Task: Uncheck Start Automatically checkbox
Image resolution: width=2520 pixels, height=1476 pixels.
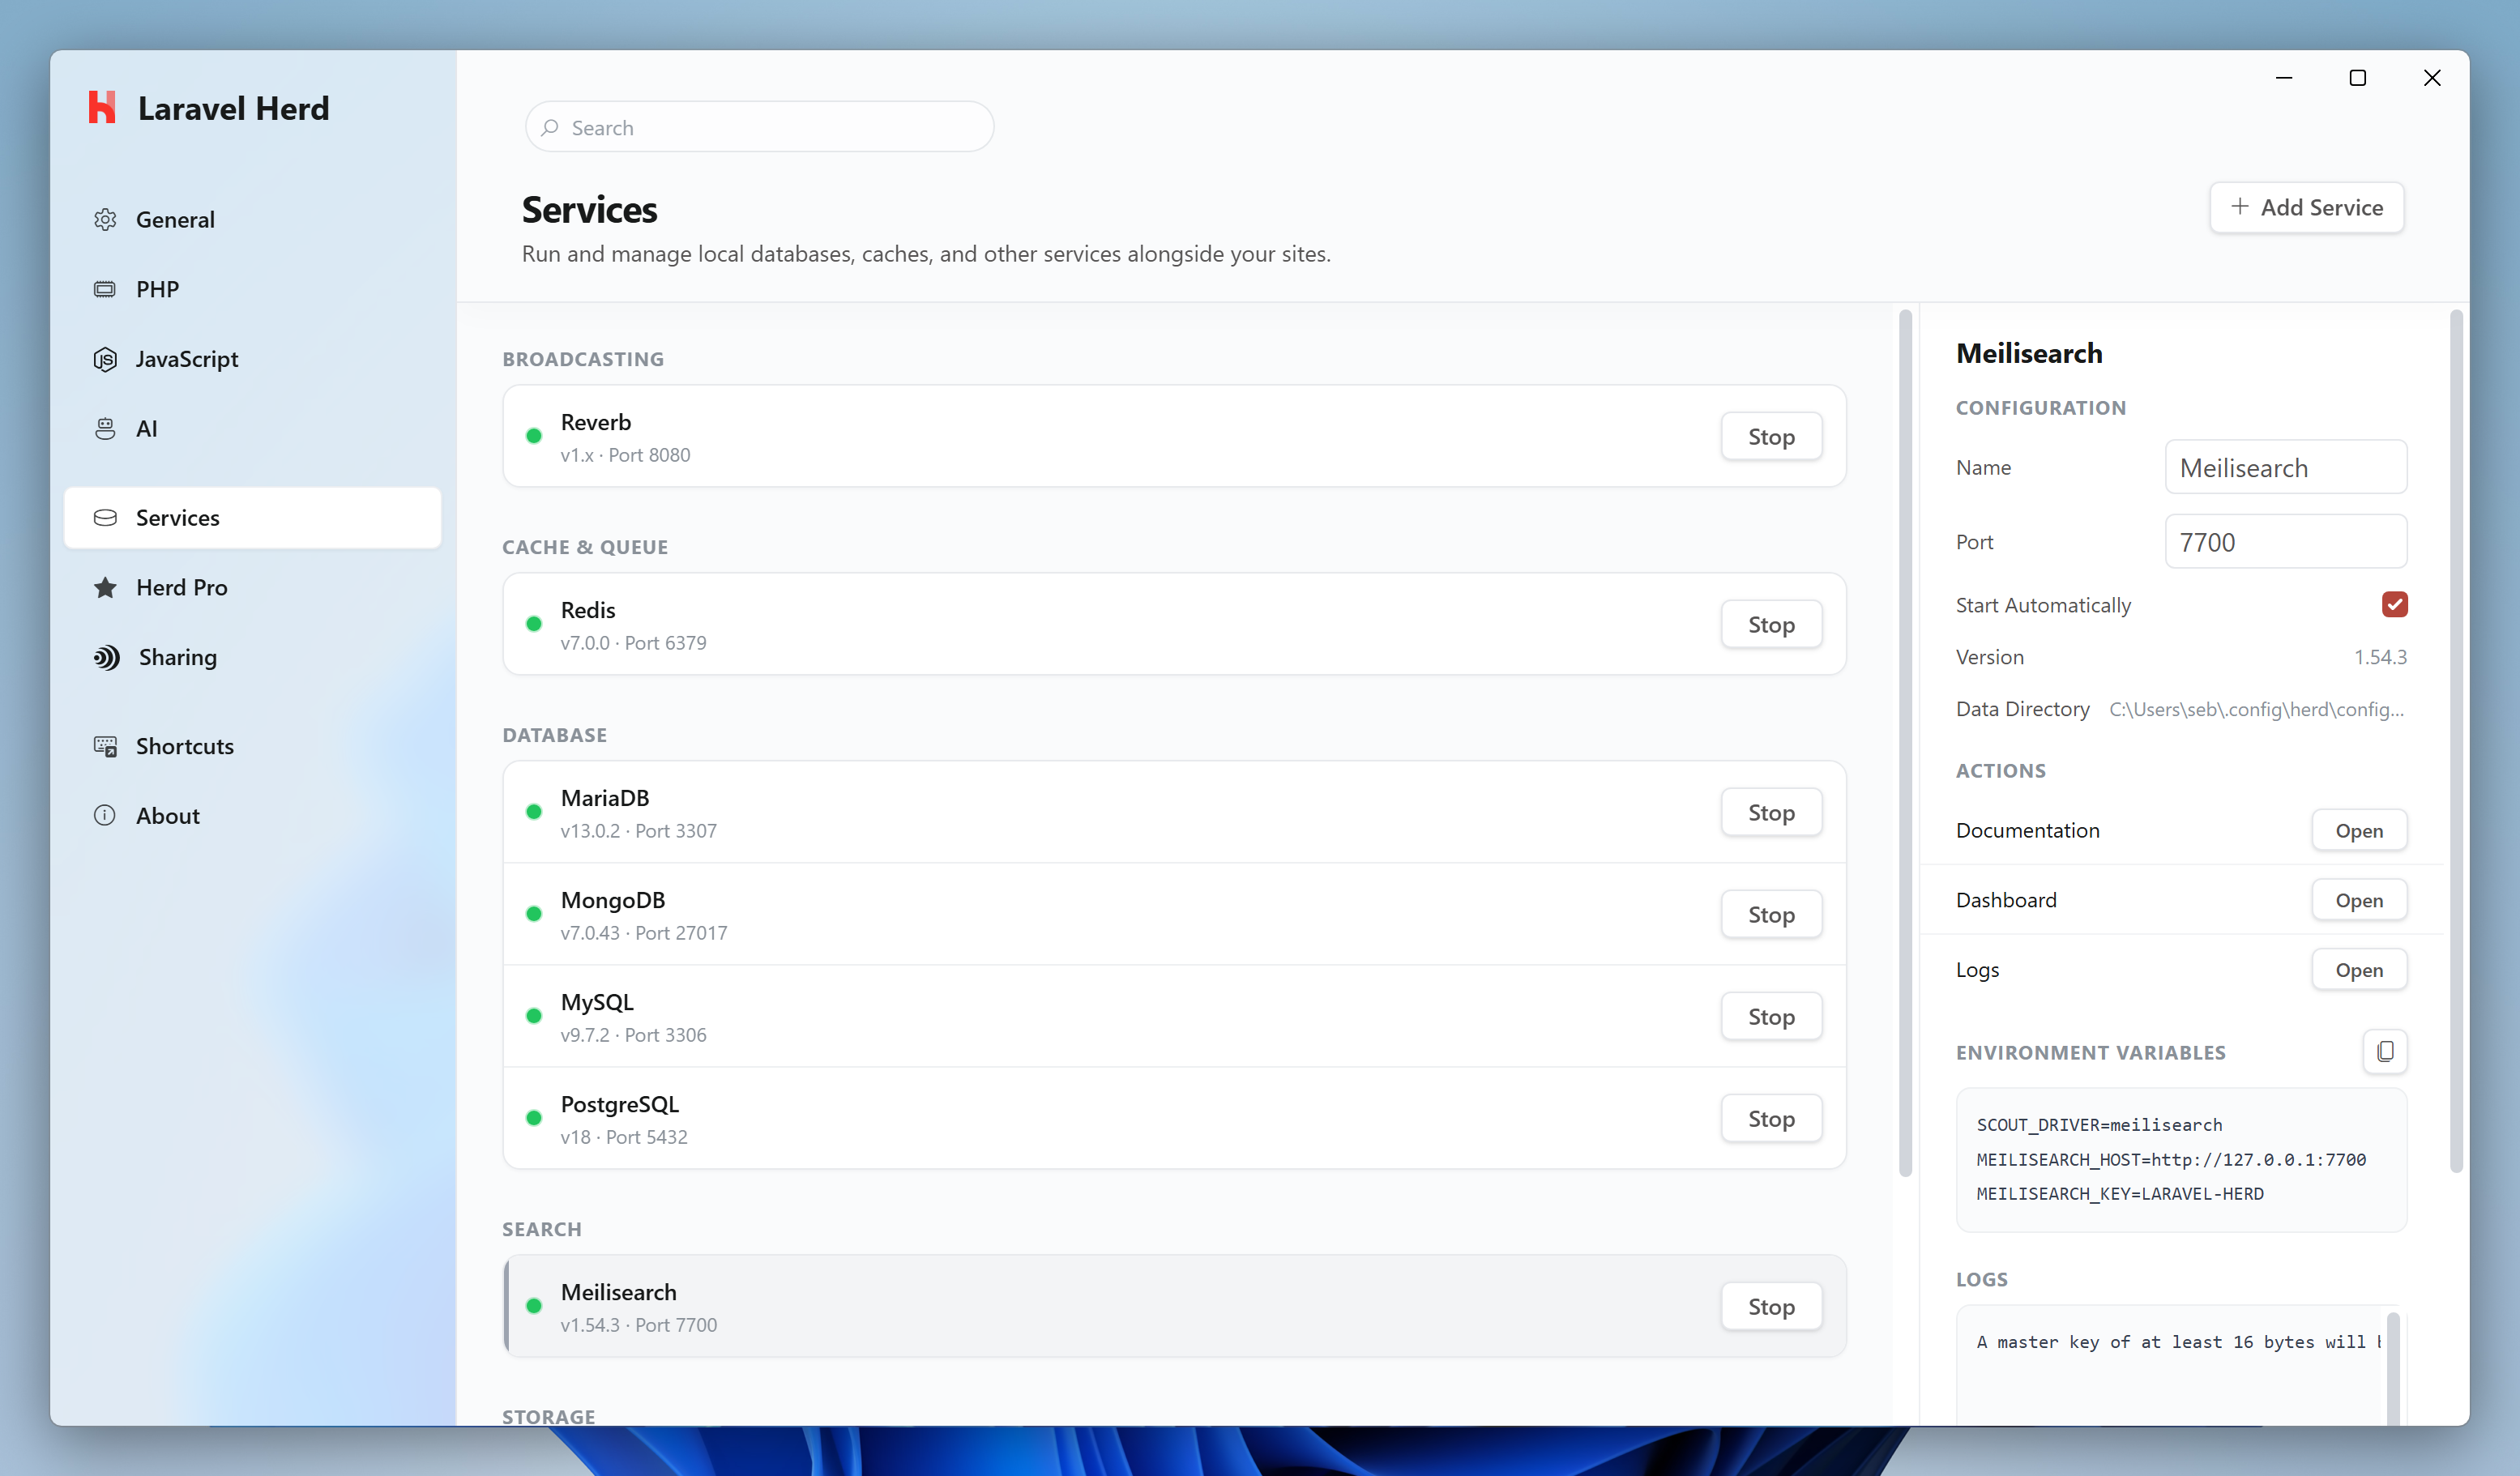Action: (x=2394, y=604)
